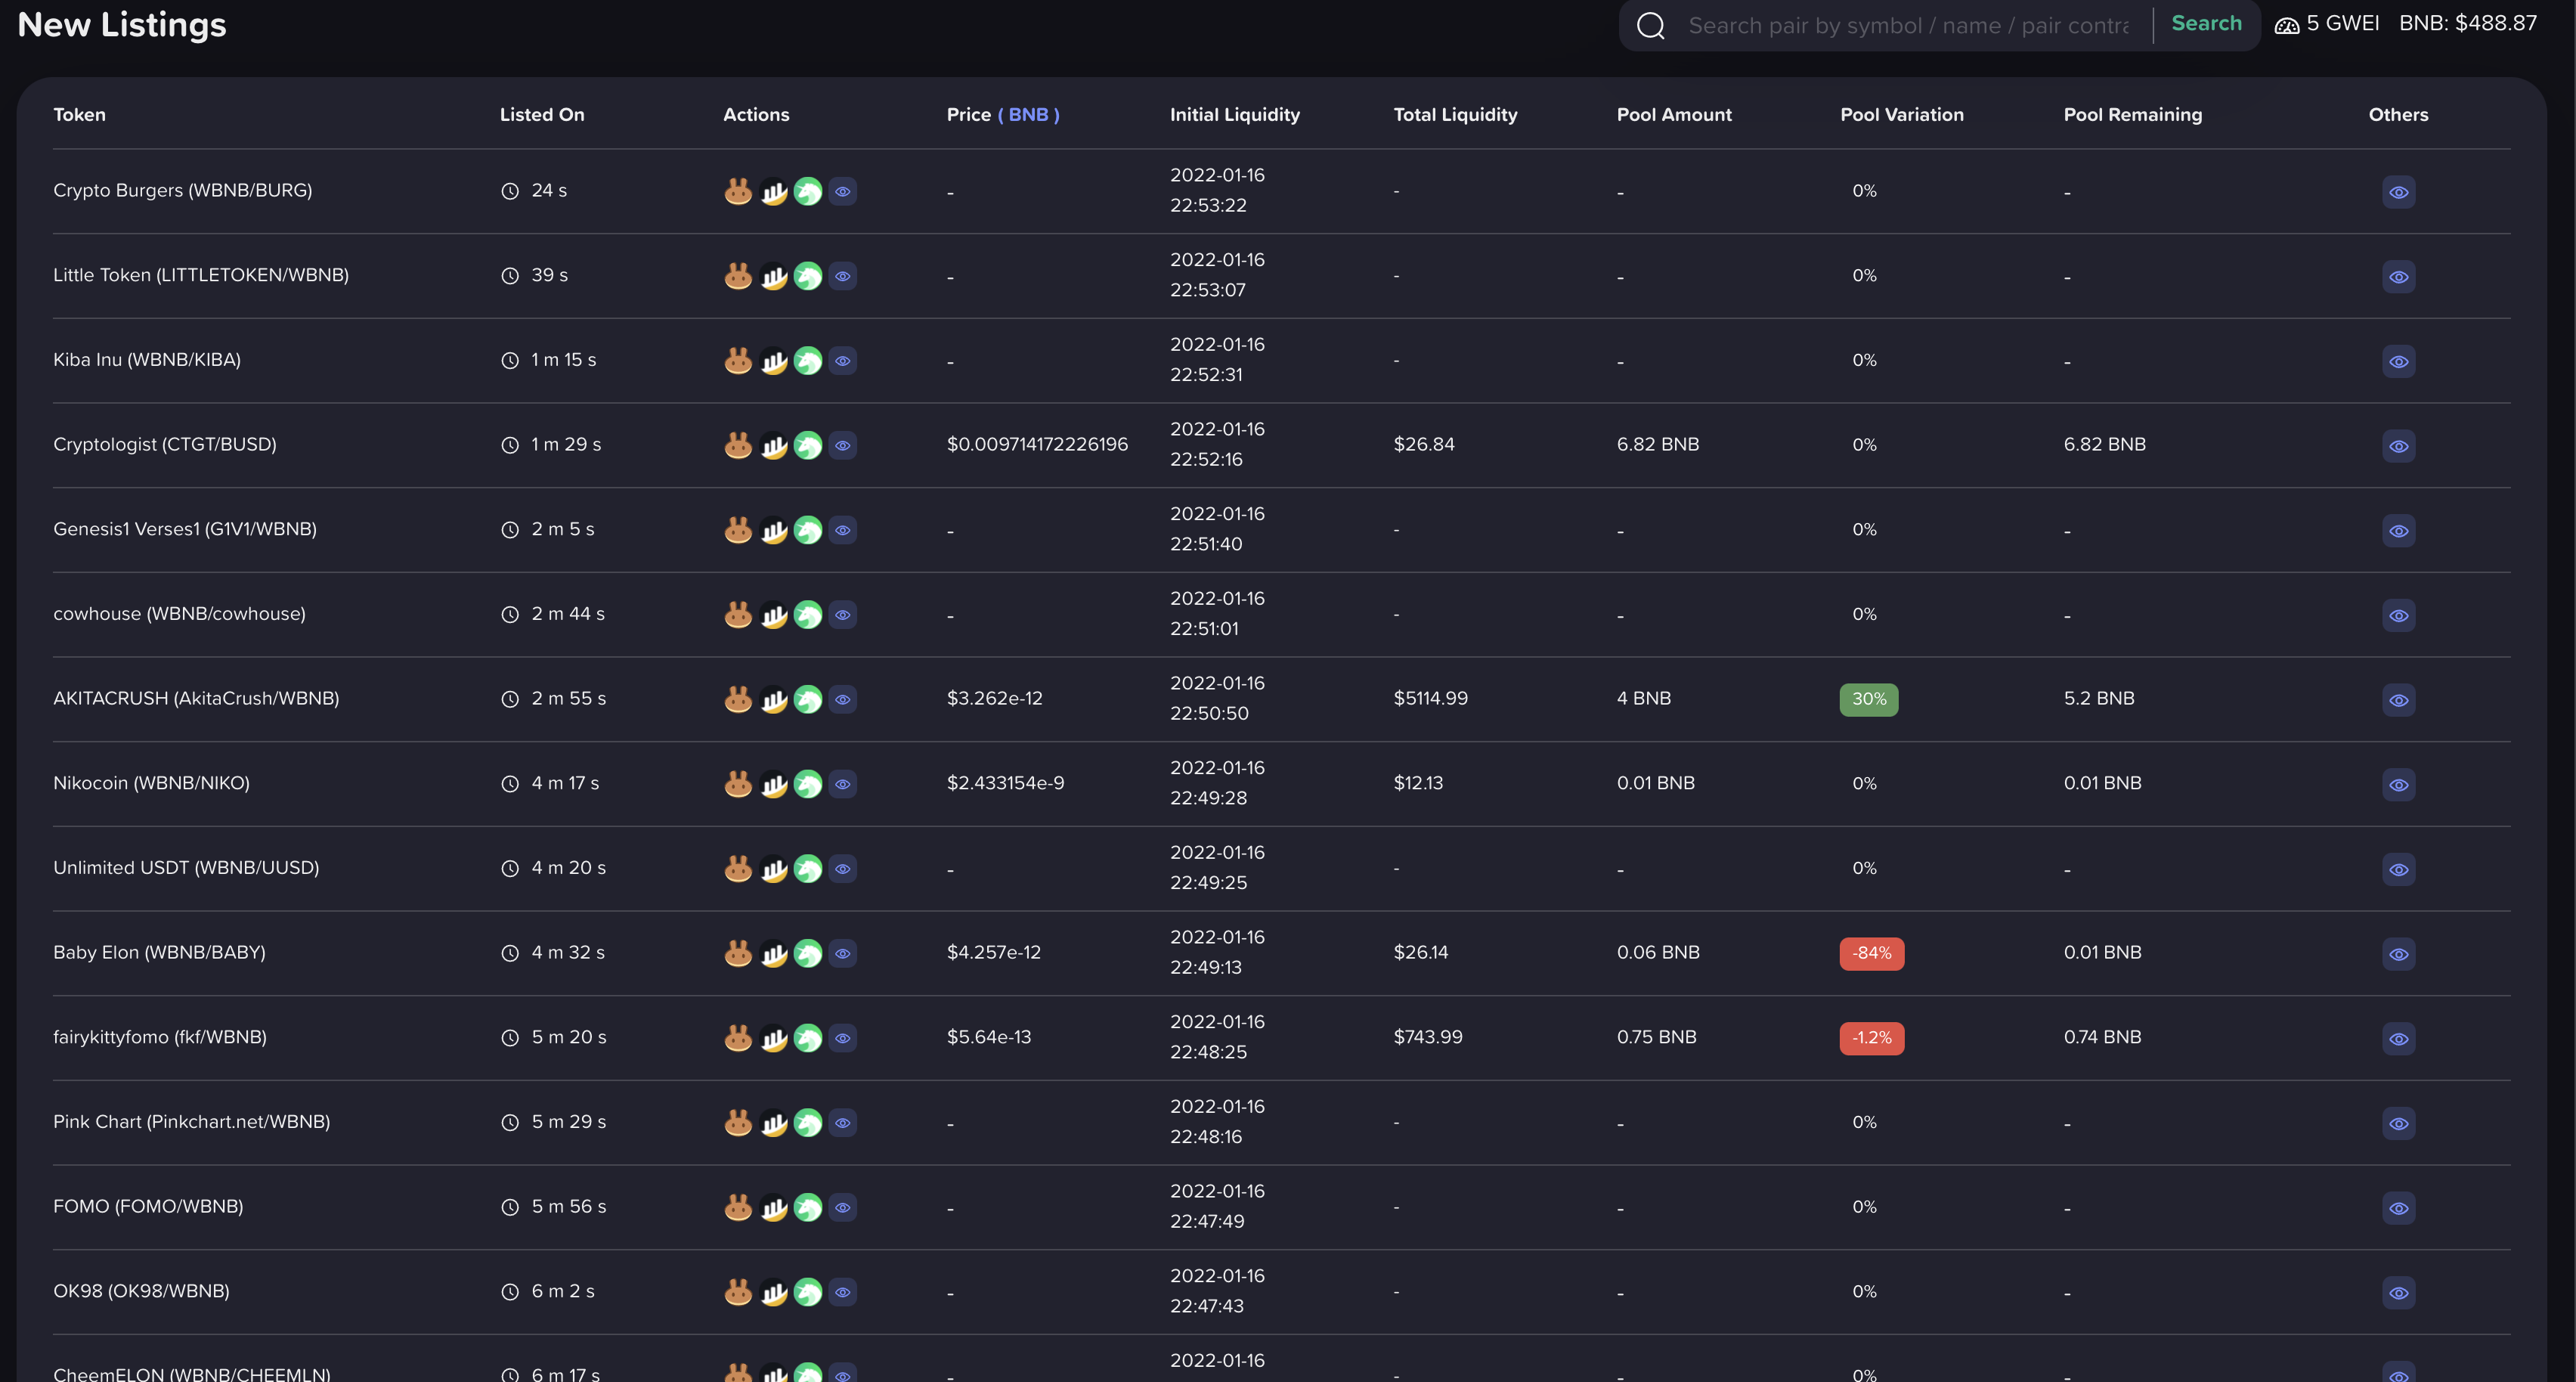The width and height of the screenshot is (2576, 1382).
Task: Select token name AKITACRUSH (AkitaCrush/WBNB)
Action: tap(196, 698)
